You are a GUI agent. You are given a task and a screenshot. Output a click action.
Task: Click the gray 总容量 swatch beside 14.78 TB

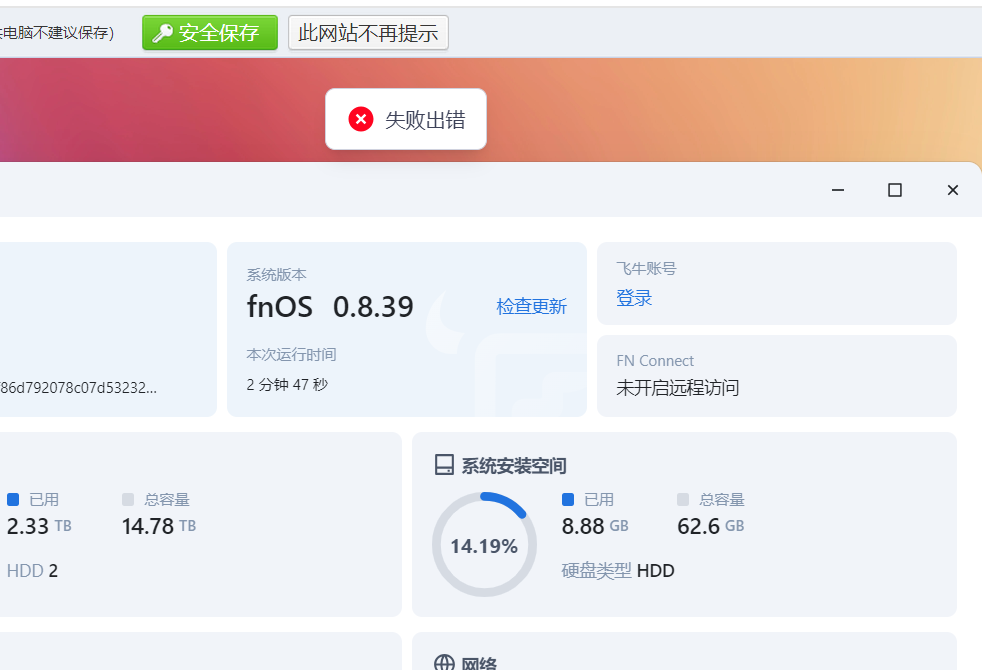coord(128,499)
